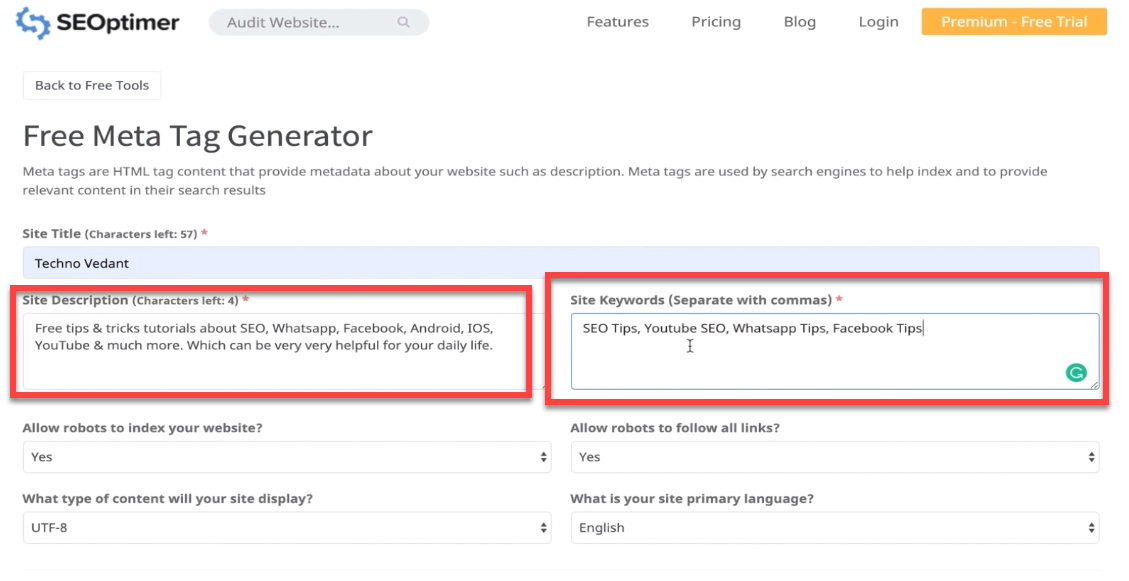1129x581 pixels.
Task: Click the green Grammarly icon in keywords box
Action: pos(1076,372)
